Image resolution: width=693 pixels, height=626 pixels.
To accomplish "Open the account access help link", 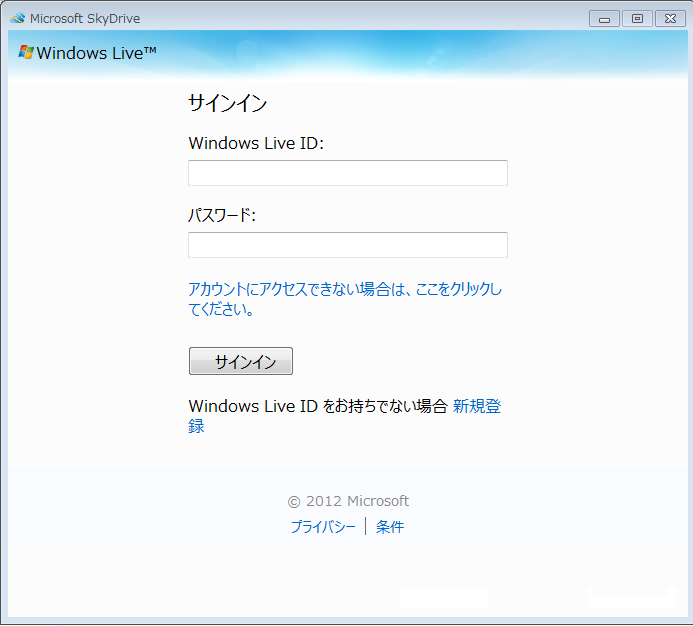I will (345, 299).
